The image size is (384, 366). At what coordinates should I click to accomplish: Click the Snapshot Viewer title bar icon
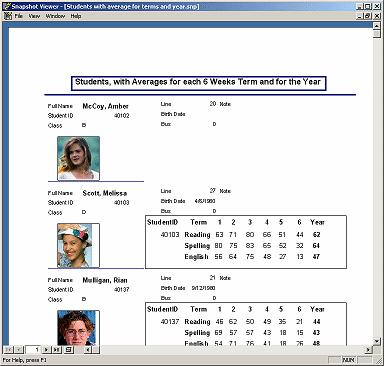pyautogui.click(x=6, y=6)
